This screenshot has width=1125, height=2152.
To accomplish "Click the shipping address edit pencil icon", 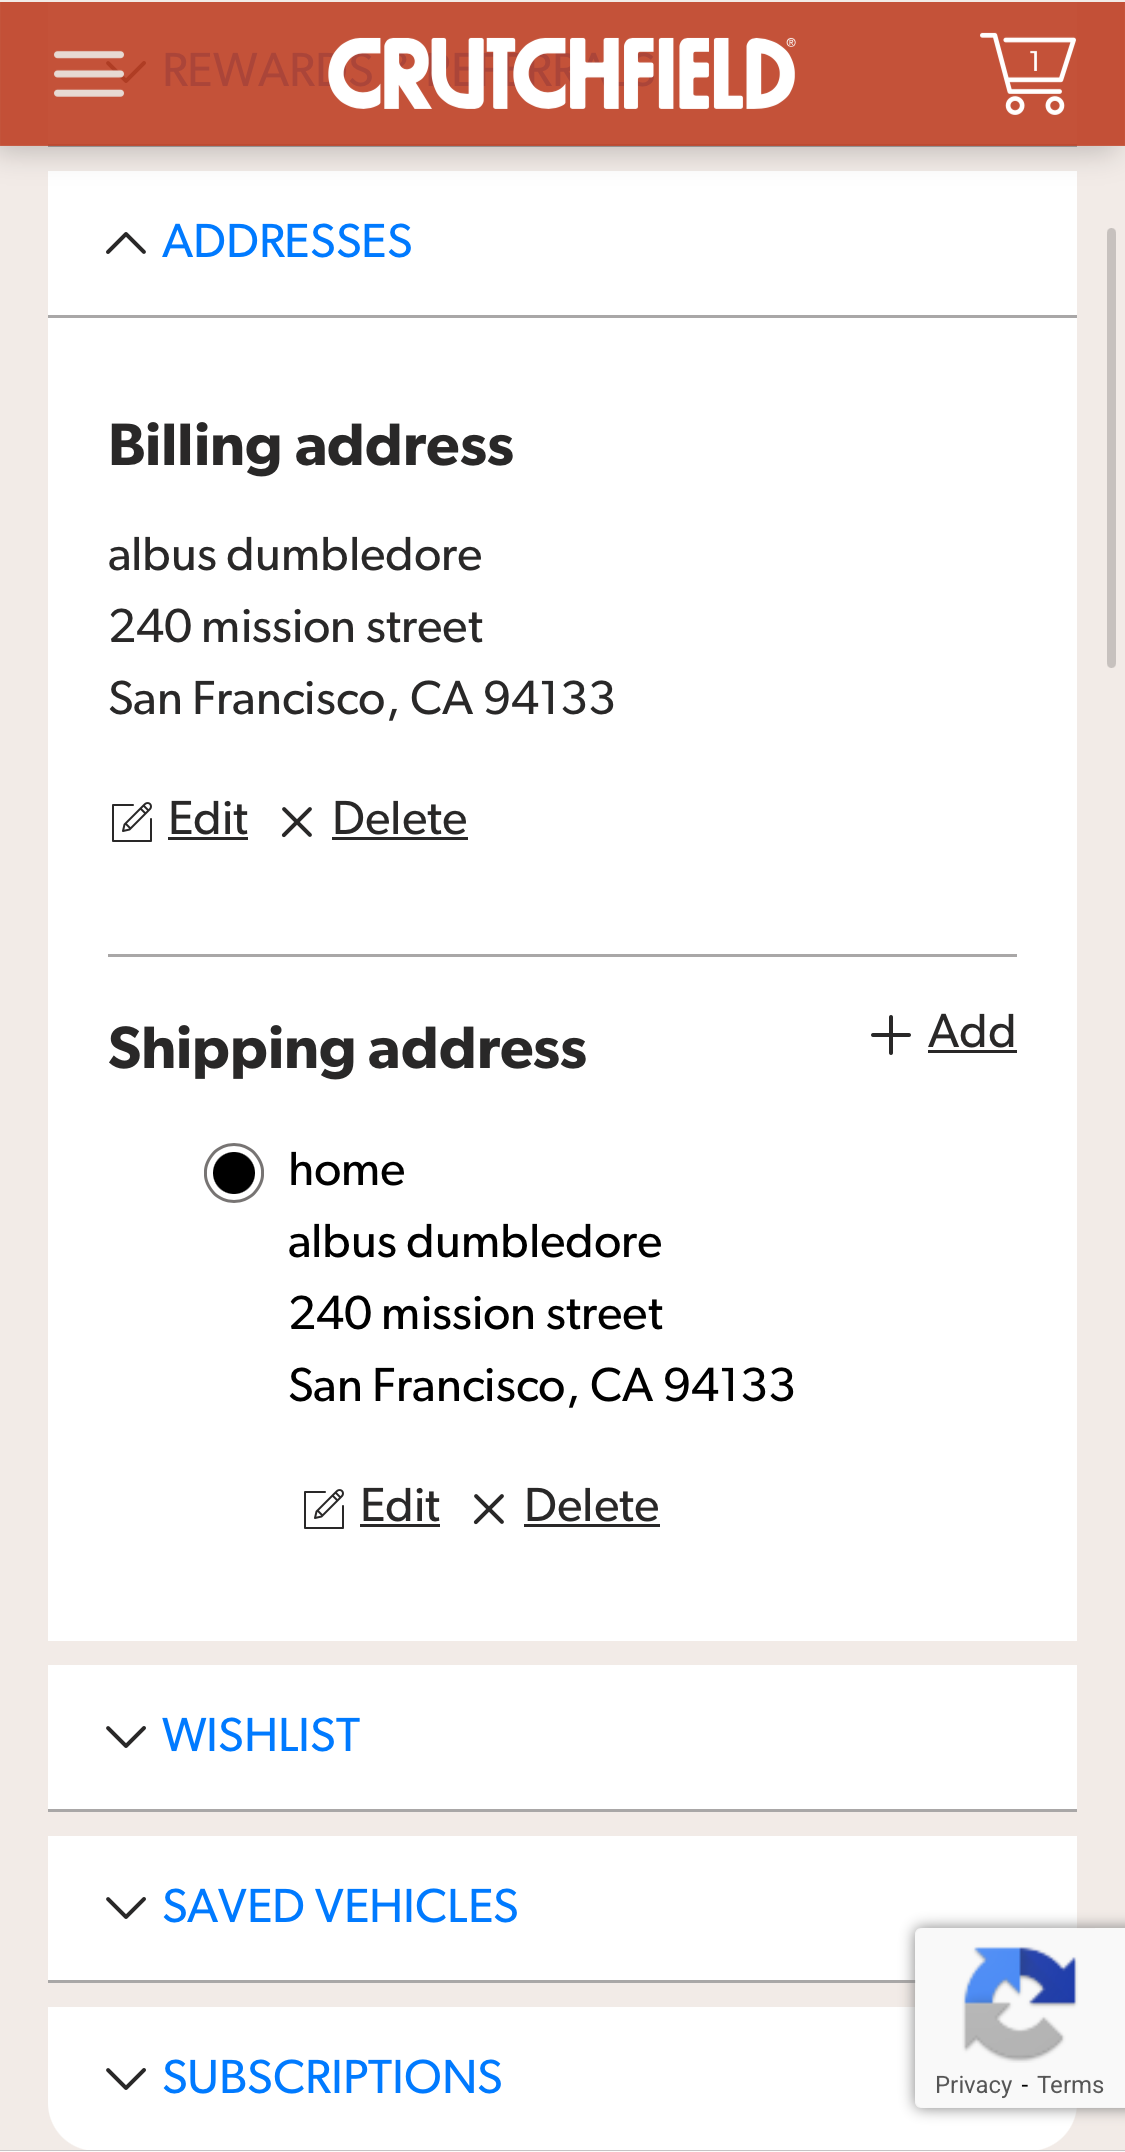I will pos(324,1508).
